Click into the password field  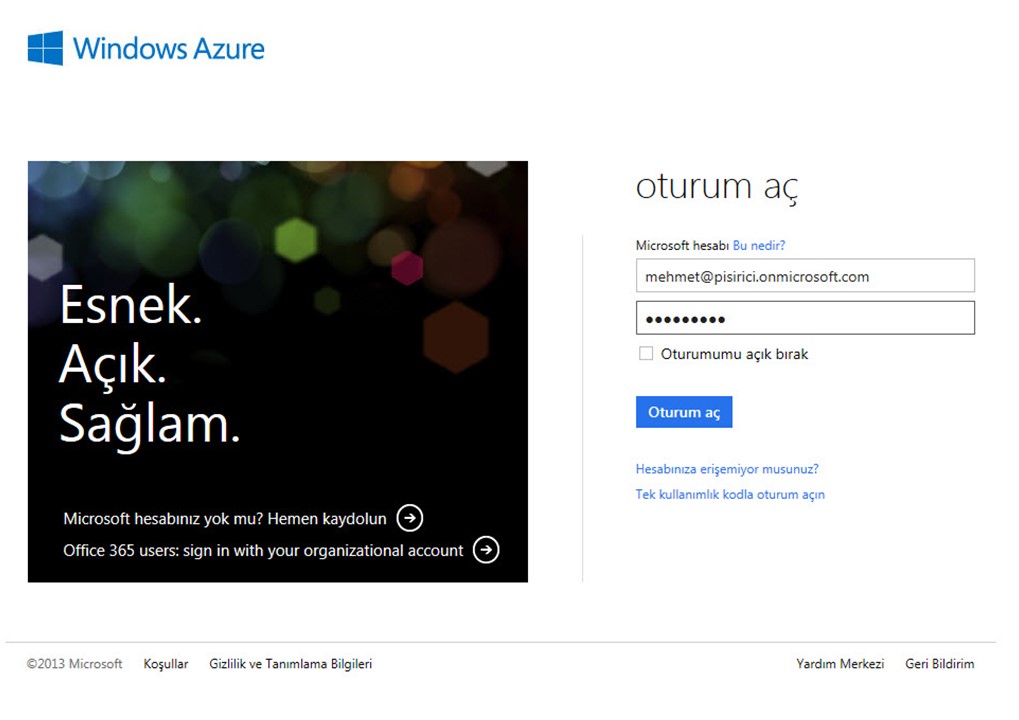804,319
